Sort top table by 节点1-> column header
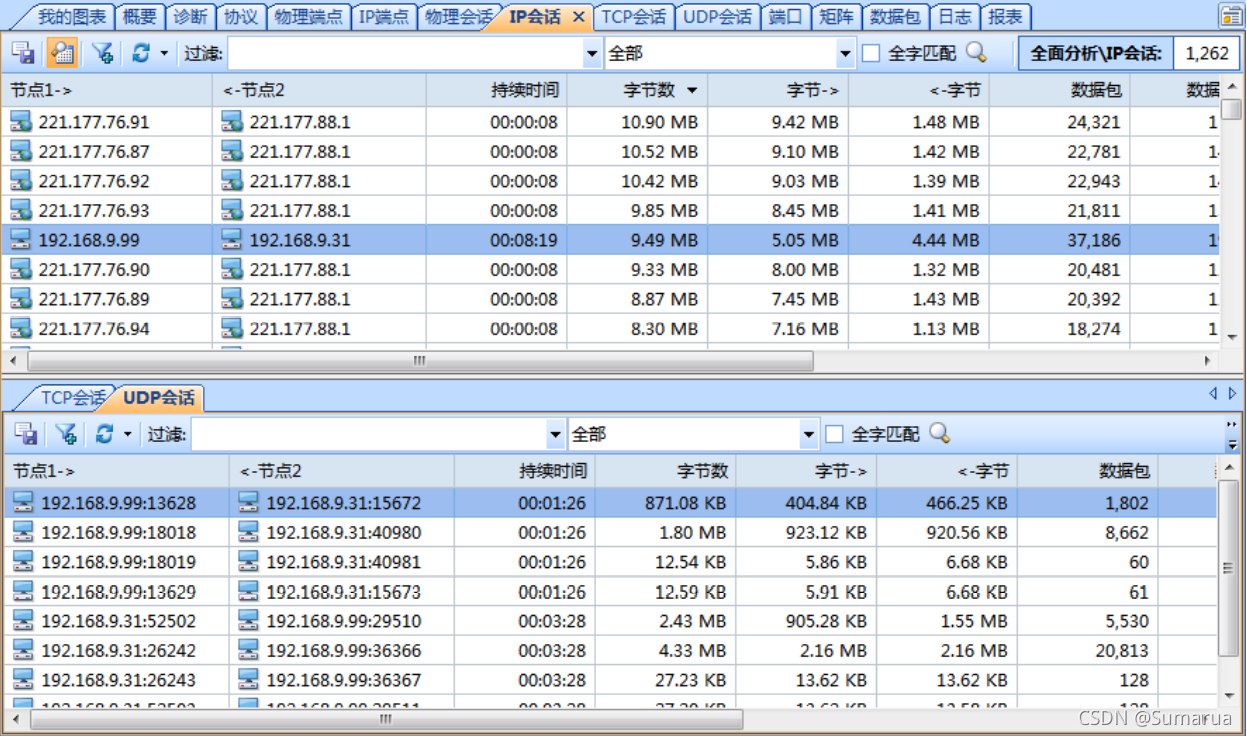This screenshot has height=736, width=1247. (x=107, y=91)
